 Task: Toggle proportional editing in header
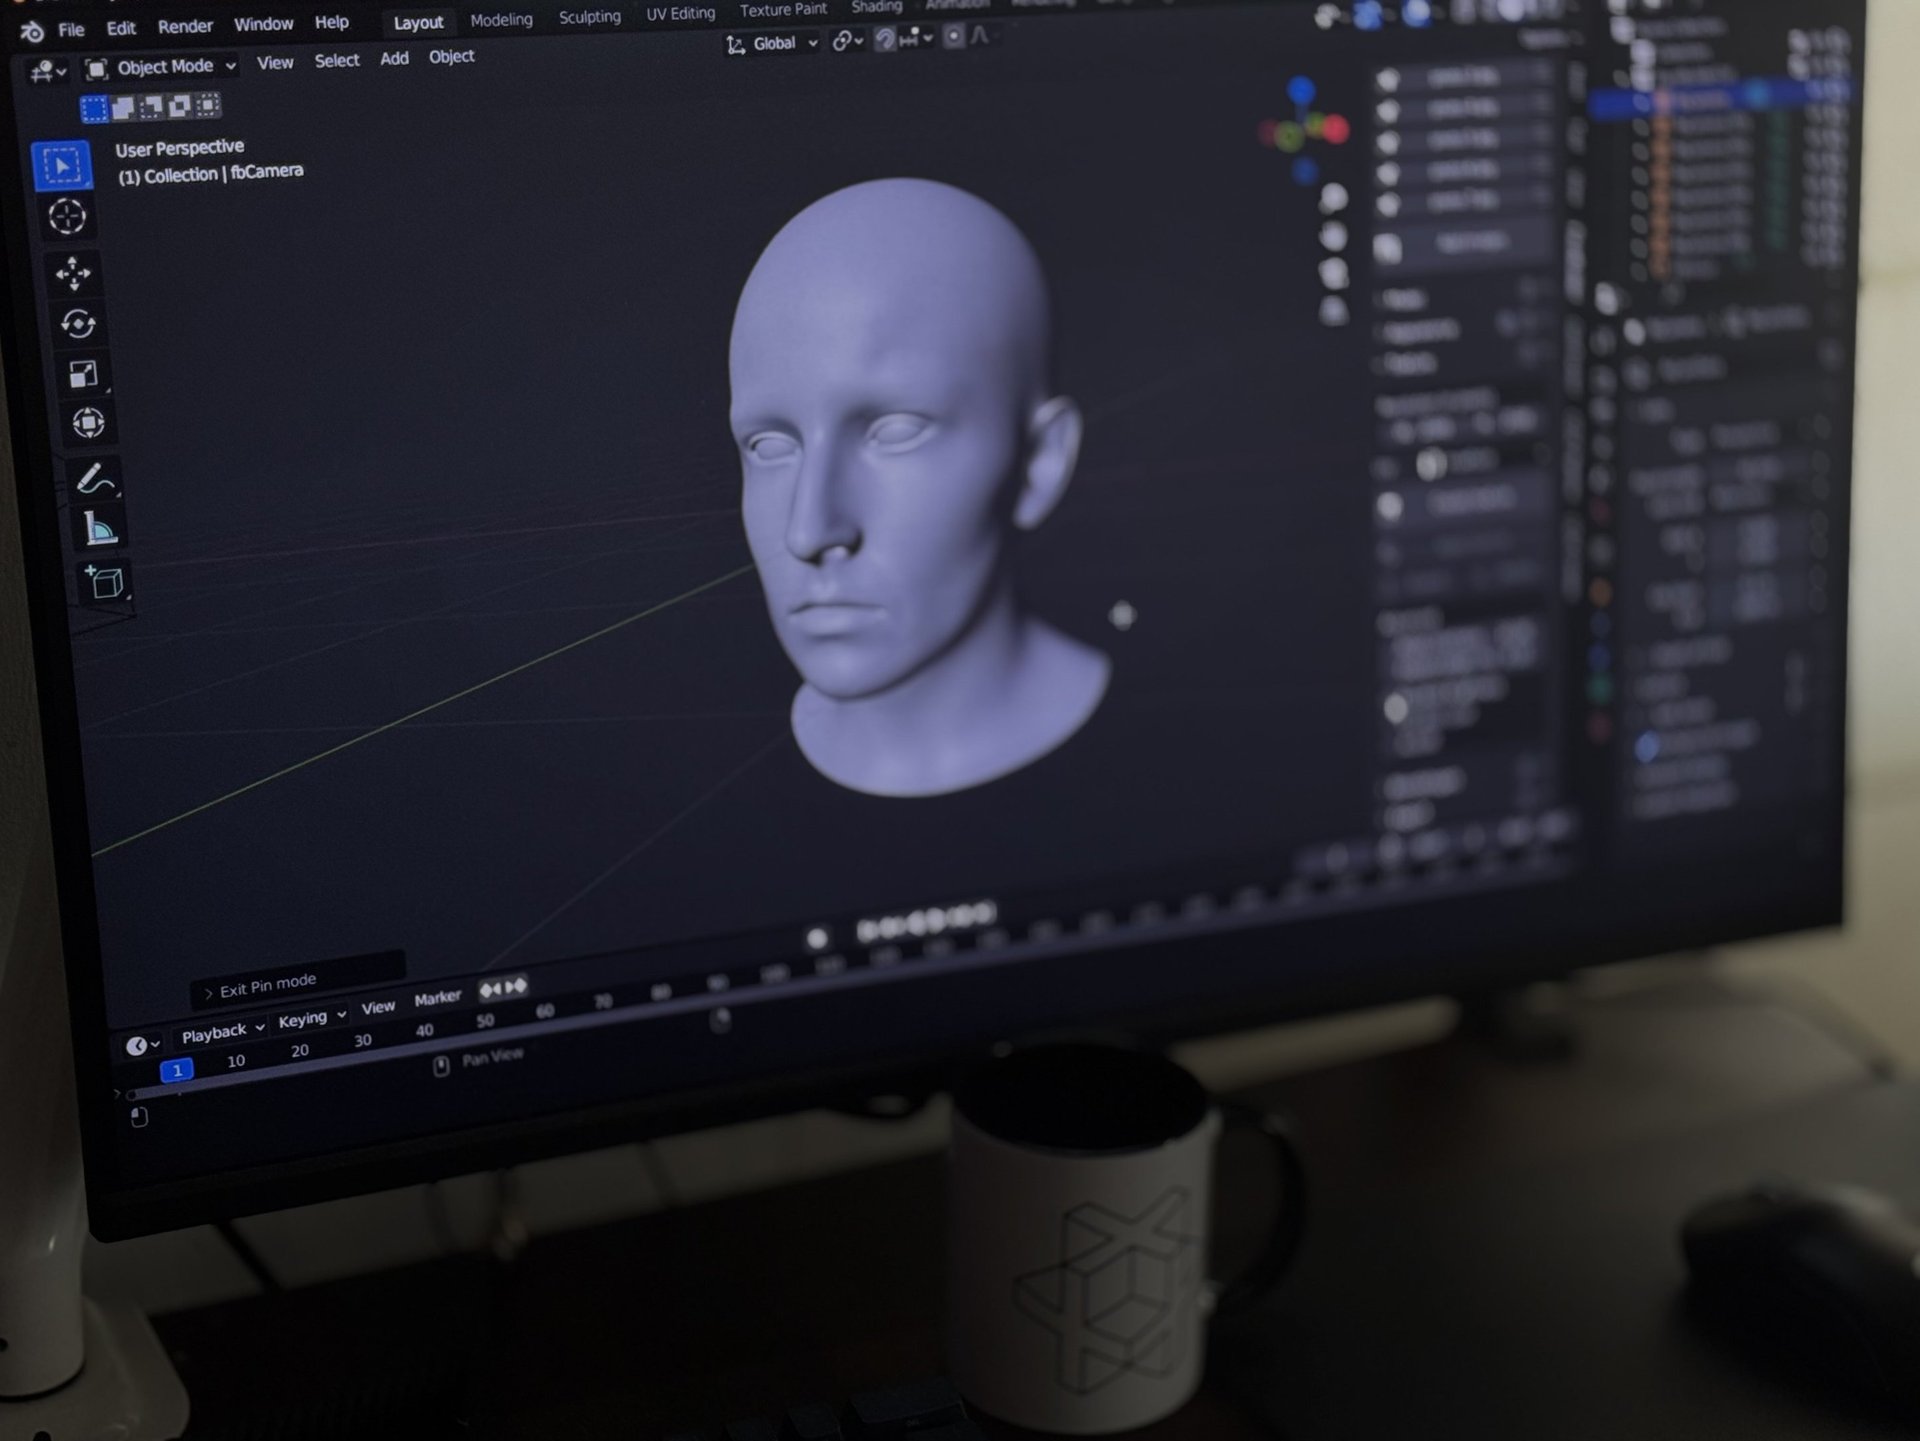(953, 37)
